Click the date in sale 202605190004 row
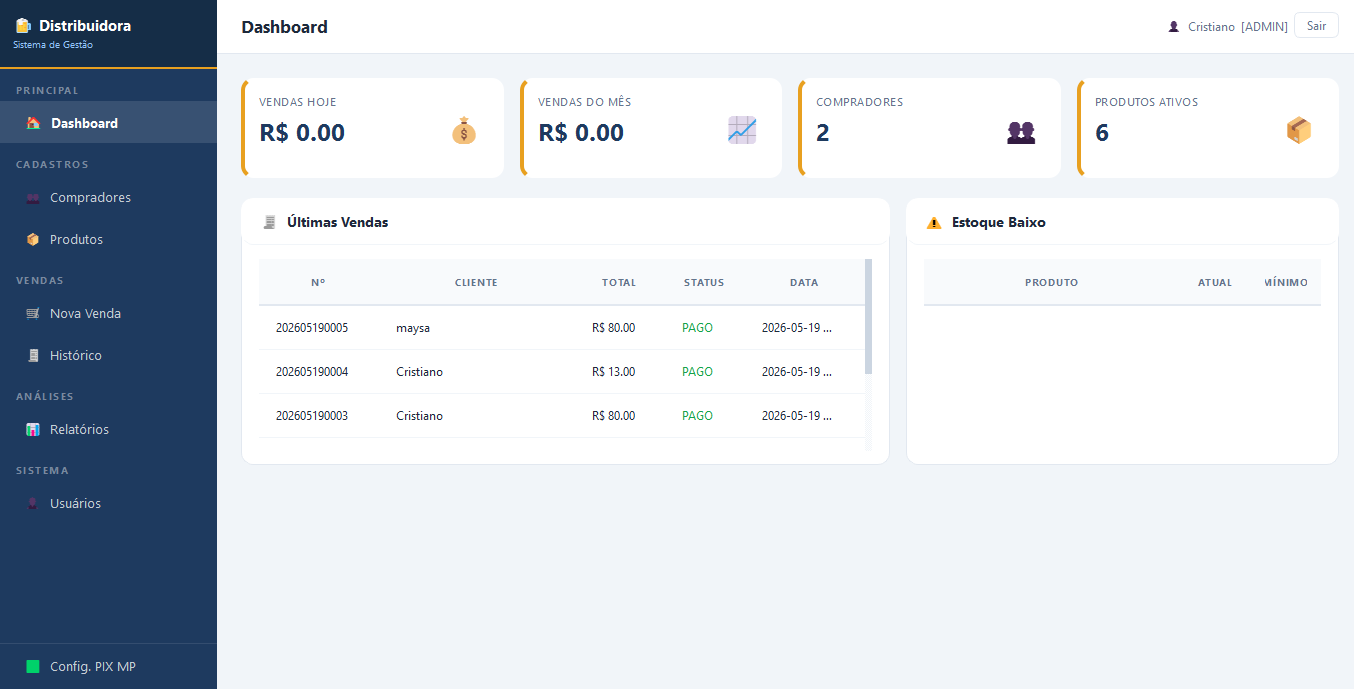The height and width of the screenshot is (689, 1354). pyautogui.click(x=797, y=372)
